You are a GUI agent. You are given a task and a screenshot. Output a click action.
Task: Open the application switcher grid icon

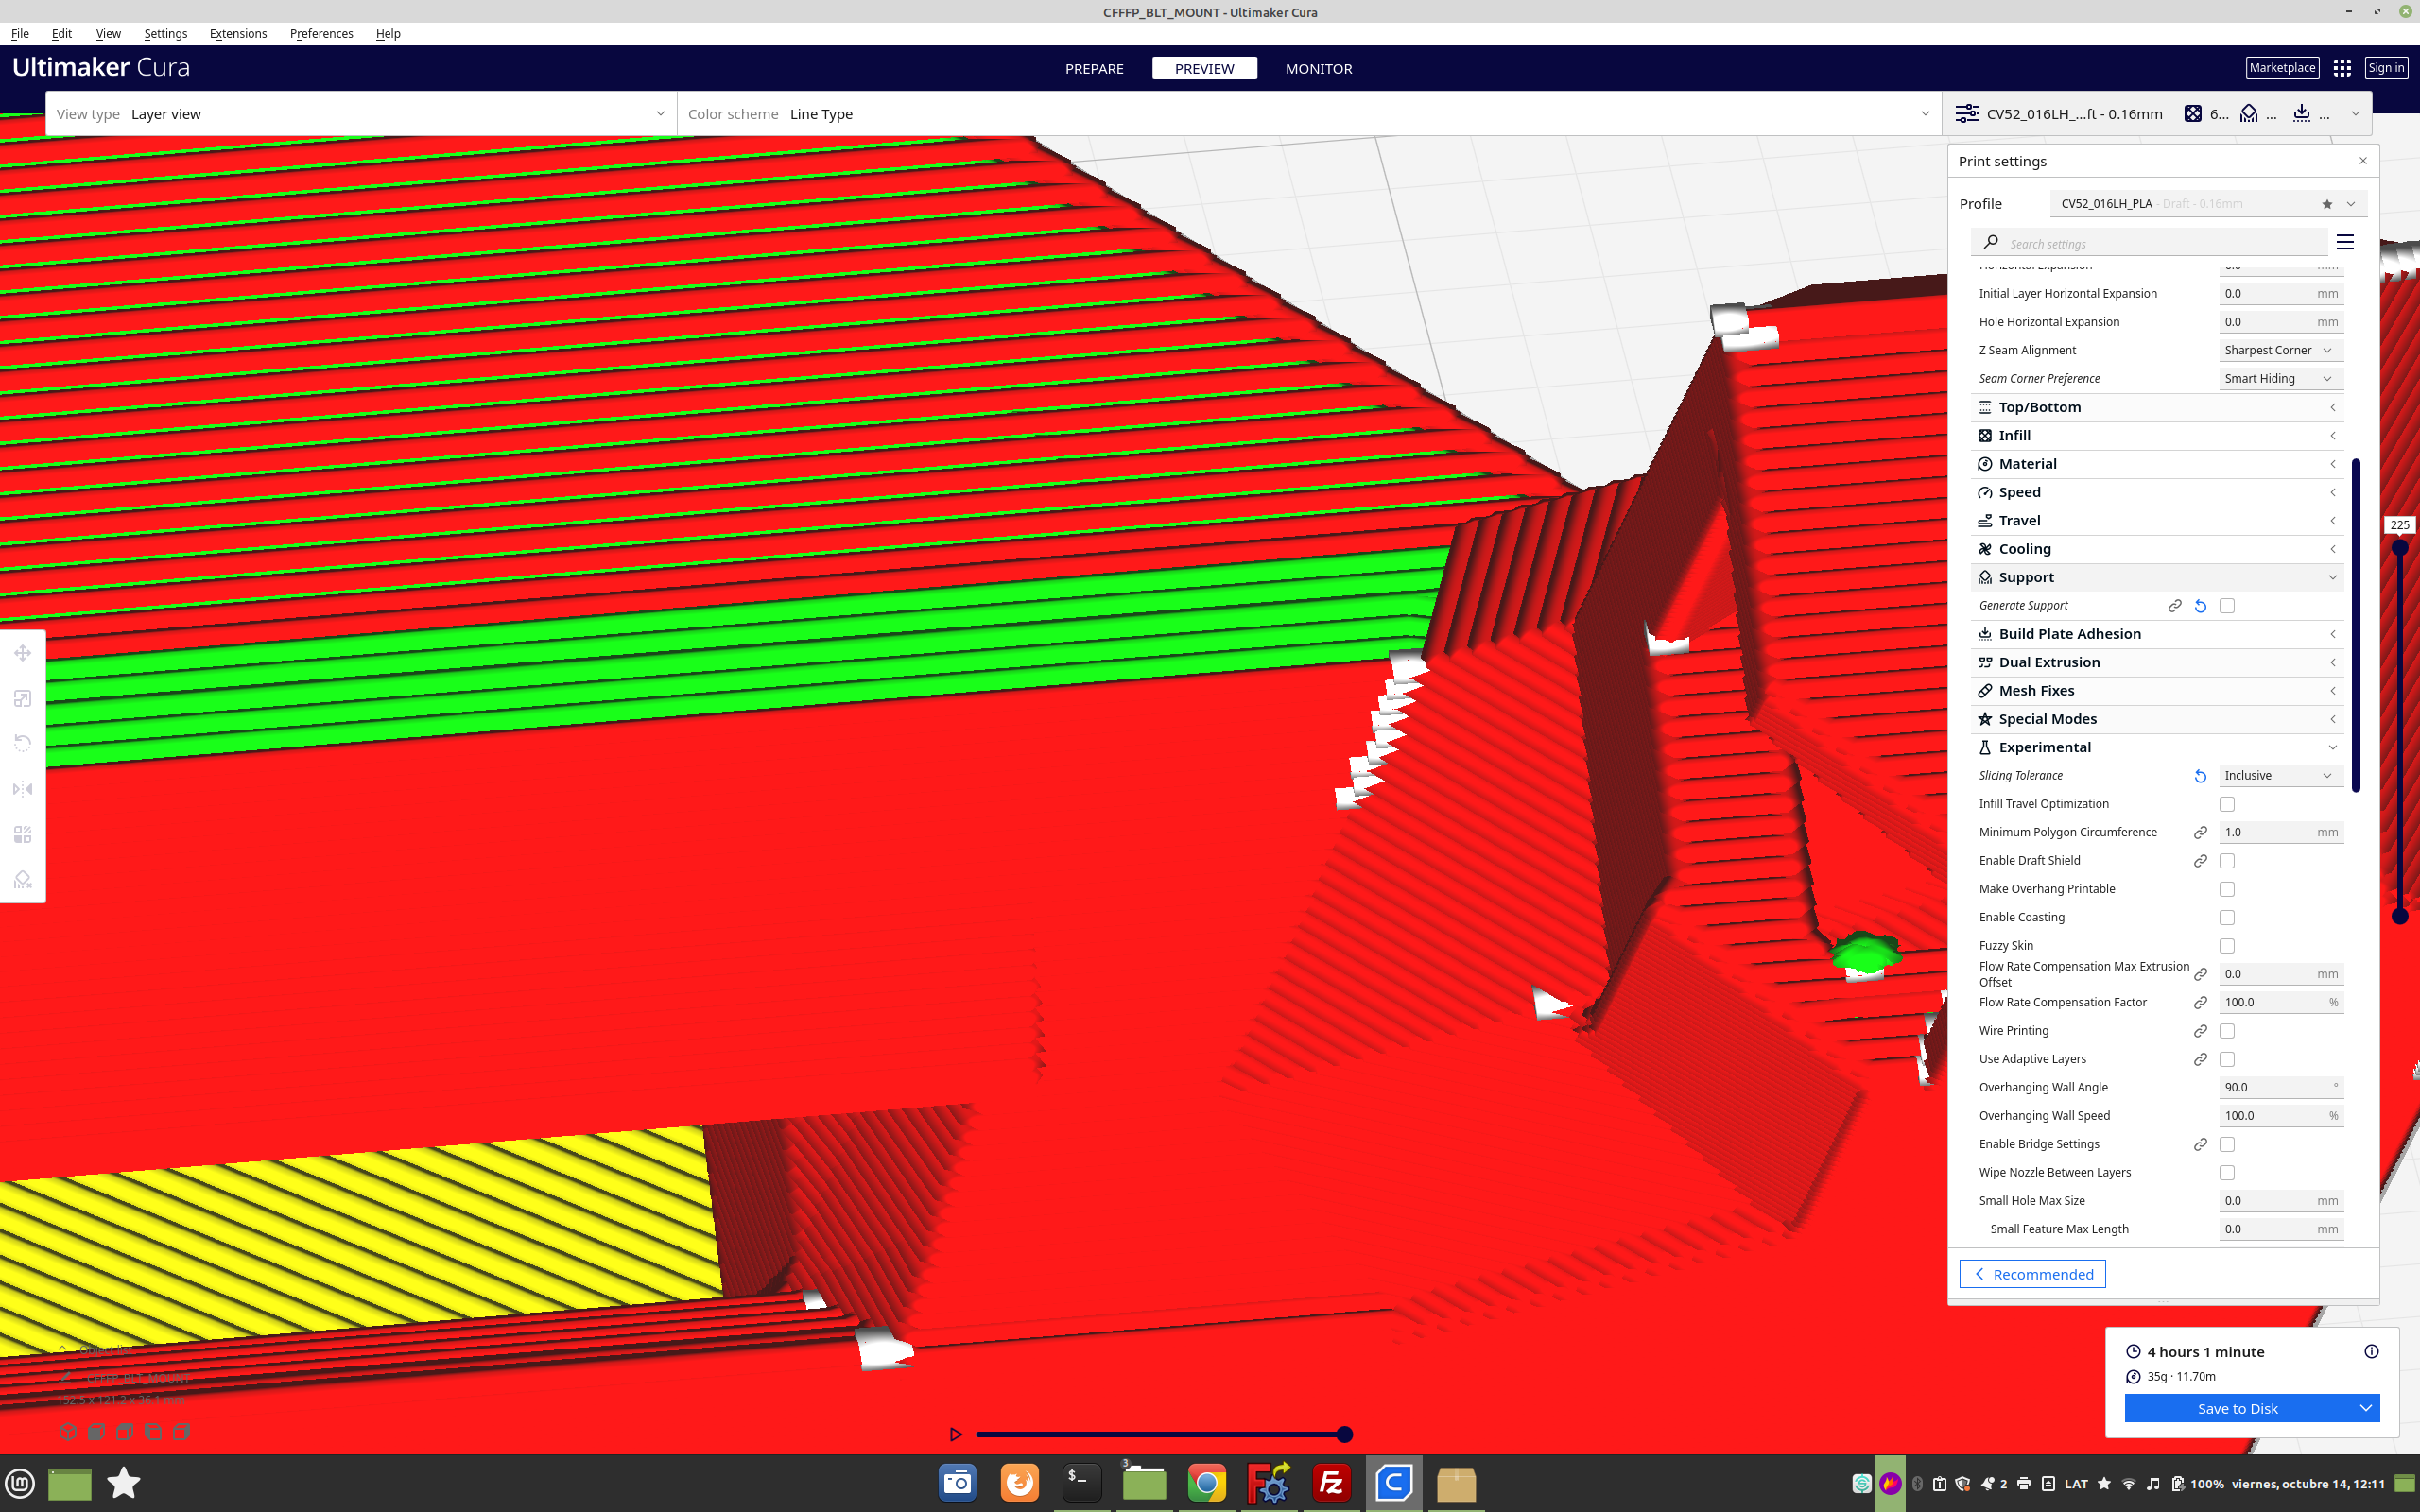point(2341,68)
